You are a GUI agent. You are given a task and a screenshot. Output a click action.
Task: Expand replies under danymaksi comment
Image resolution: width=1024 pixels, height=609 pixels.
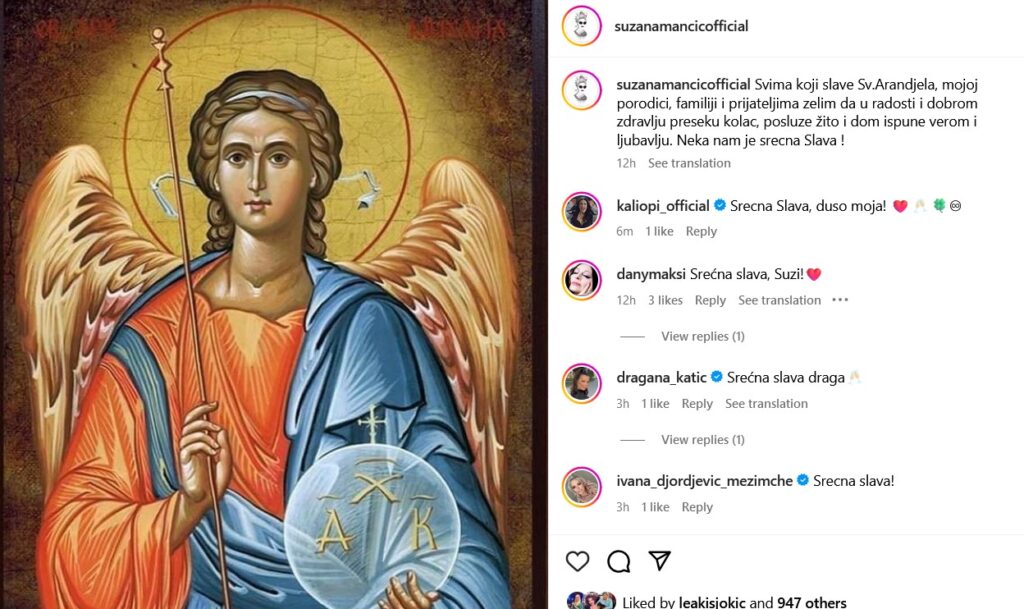coord(702,336)
